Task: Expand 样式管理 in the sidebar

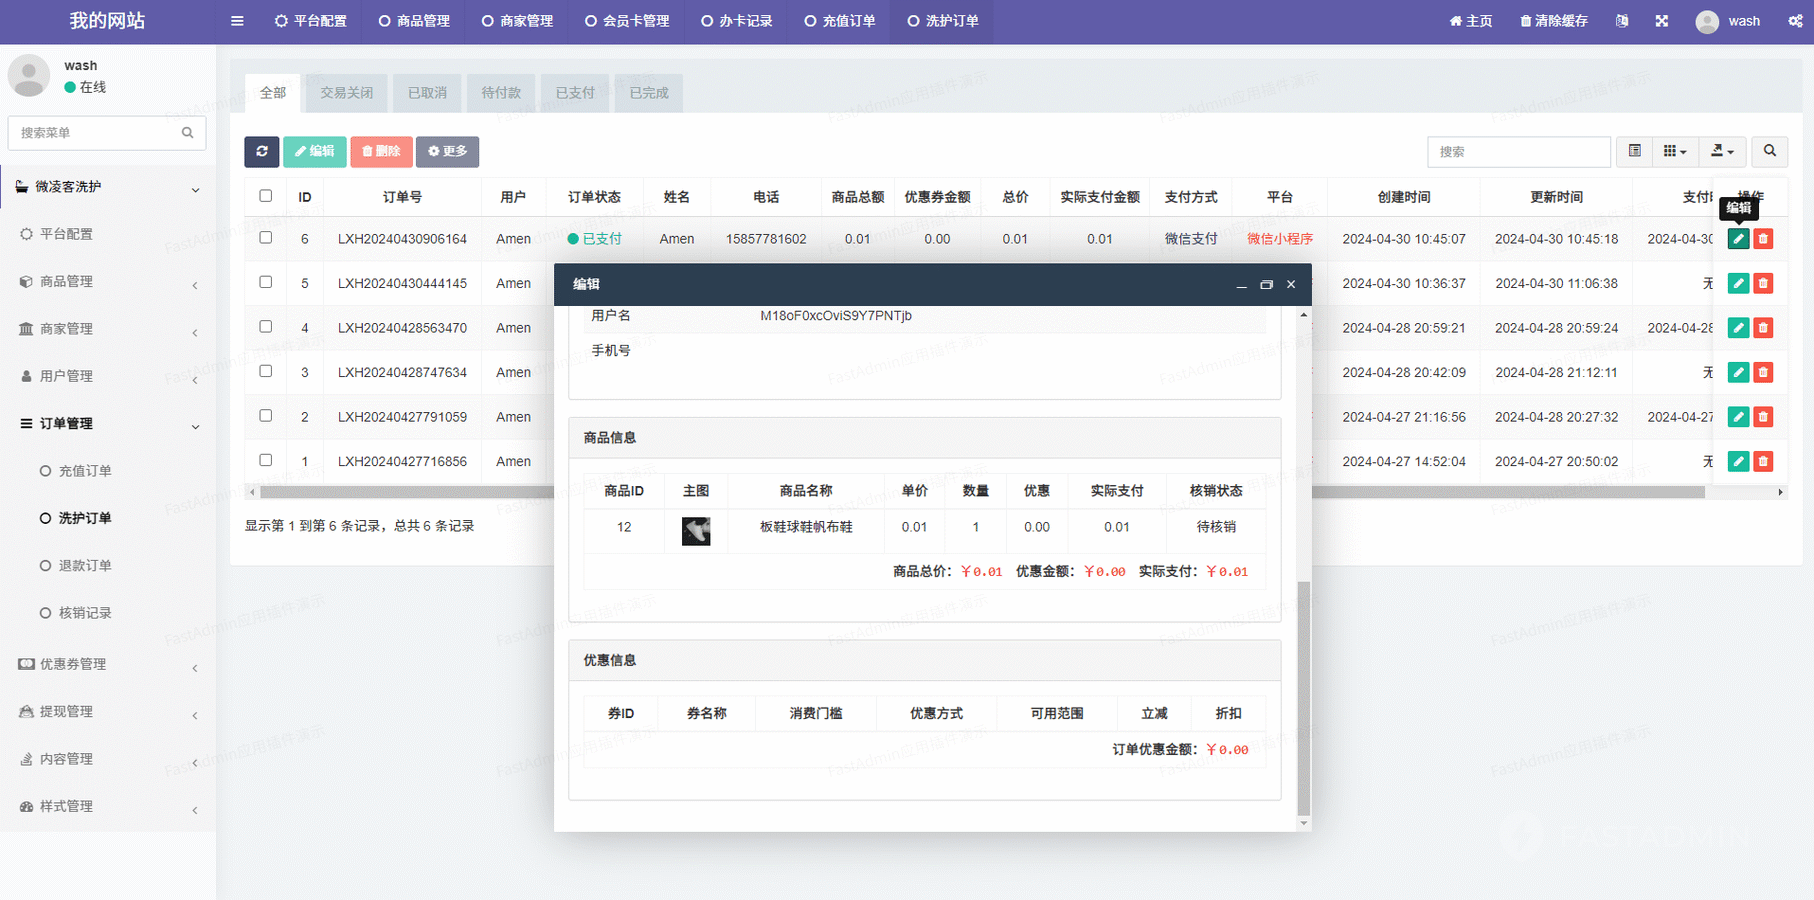Action: (108, 806)
